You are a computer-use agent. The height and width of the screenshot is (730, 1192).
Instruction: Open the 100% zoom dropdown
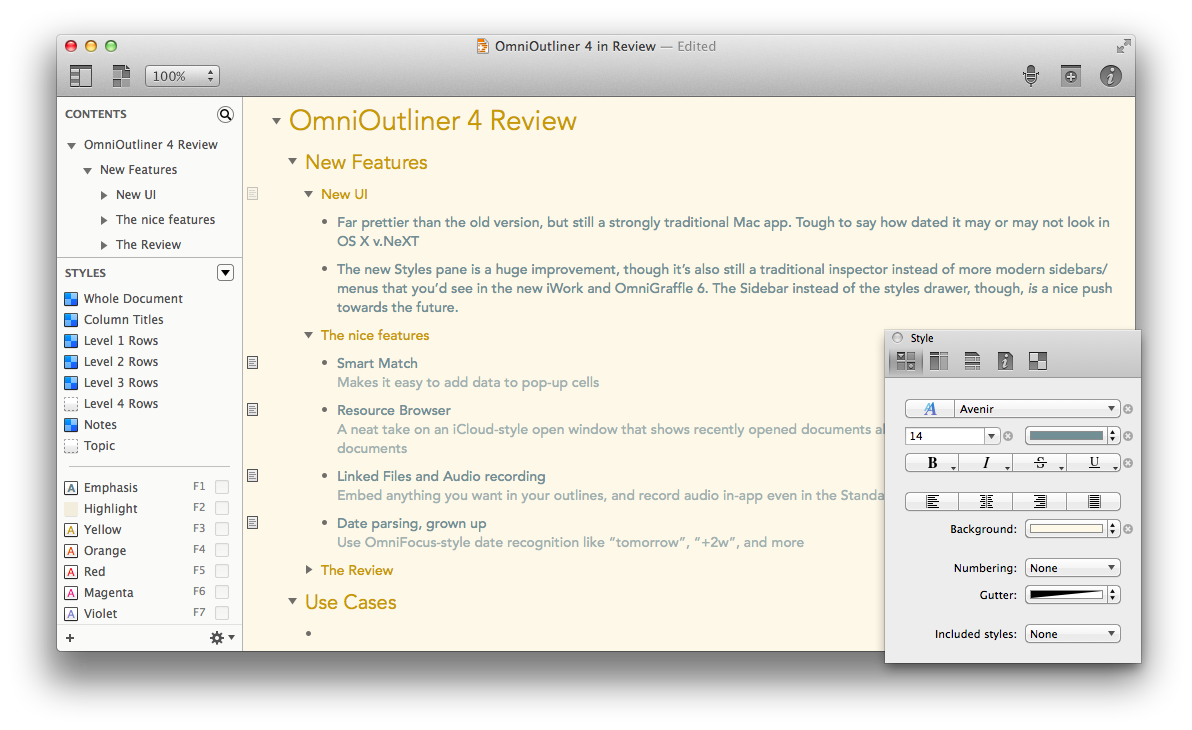[182, 76]
